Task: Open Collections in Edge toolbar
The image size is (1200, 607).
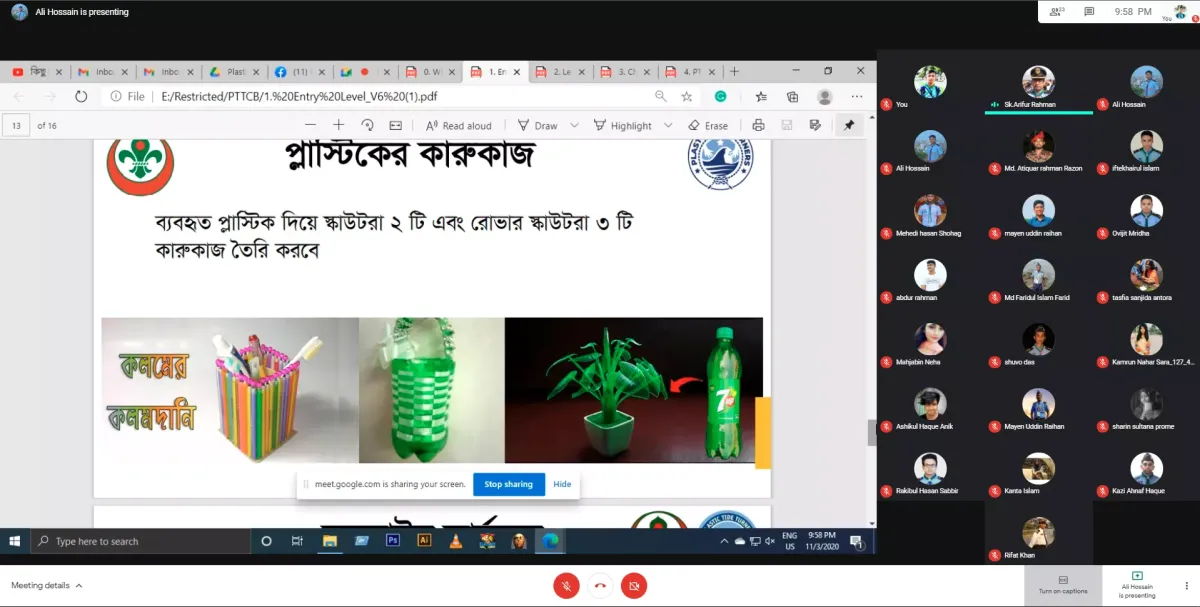Action: tap(793, 97)
